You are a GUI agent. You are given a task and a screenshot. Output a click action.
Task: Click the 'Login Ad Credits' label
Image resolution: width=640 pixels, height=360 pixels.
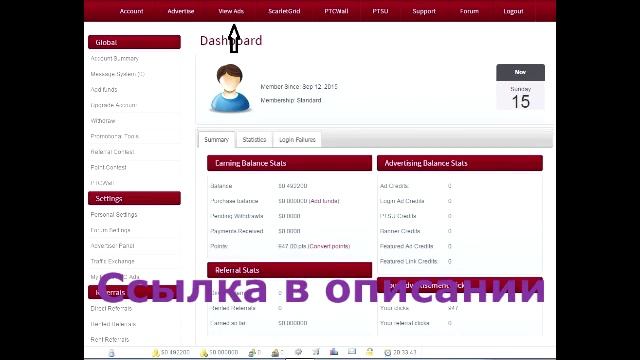coord(402,201)
